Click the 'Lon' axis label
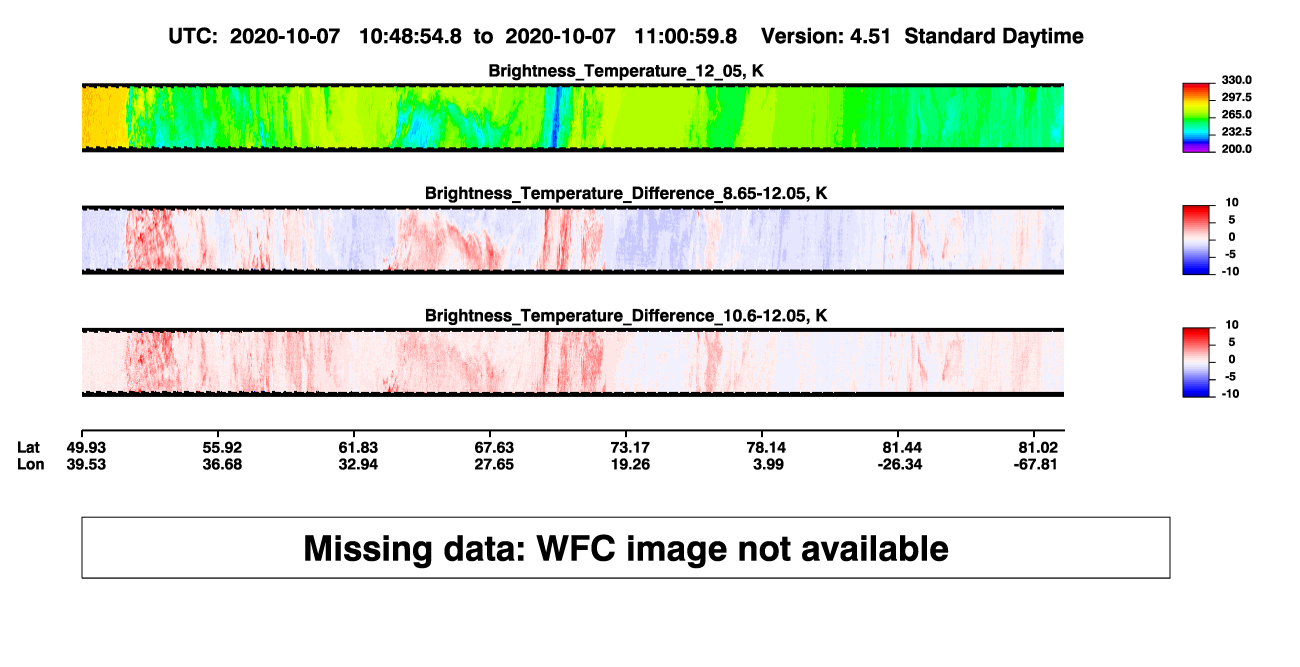Viewport: 1300px width, 667px height. [30, 463]
